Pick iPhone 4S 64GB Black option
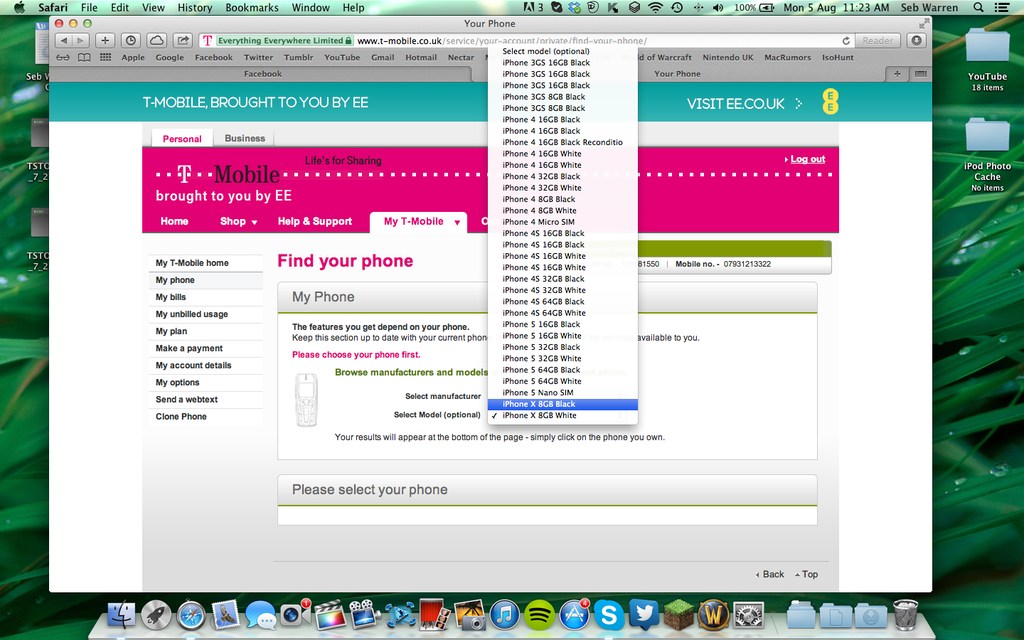 (x=563, y=302)
